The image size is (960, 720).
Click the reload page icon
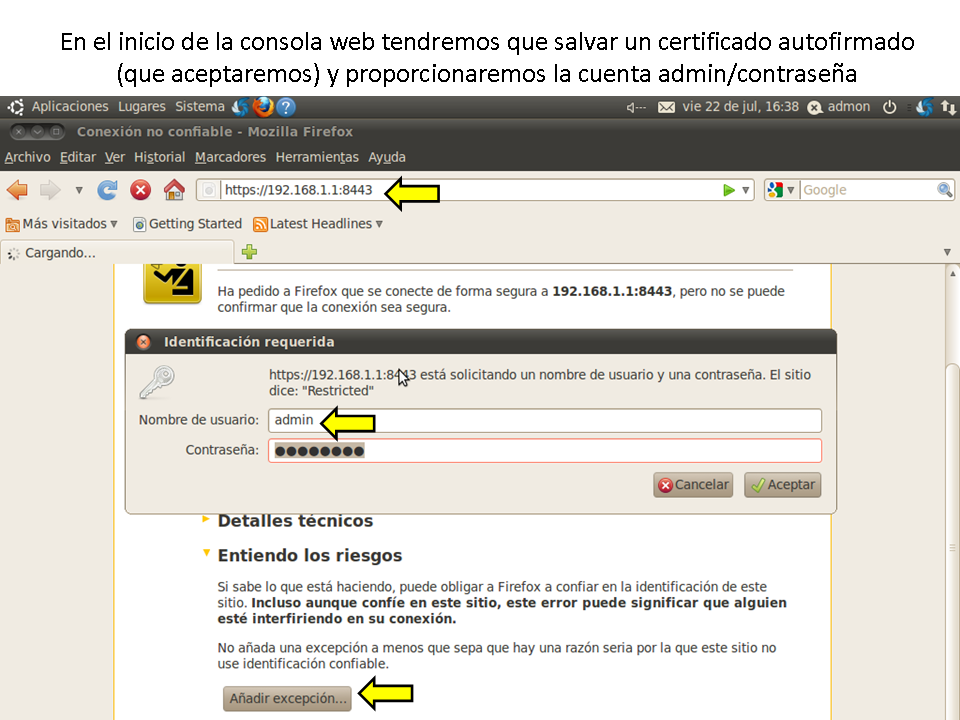(108, 190)
